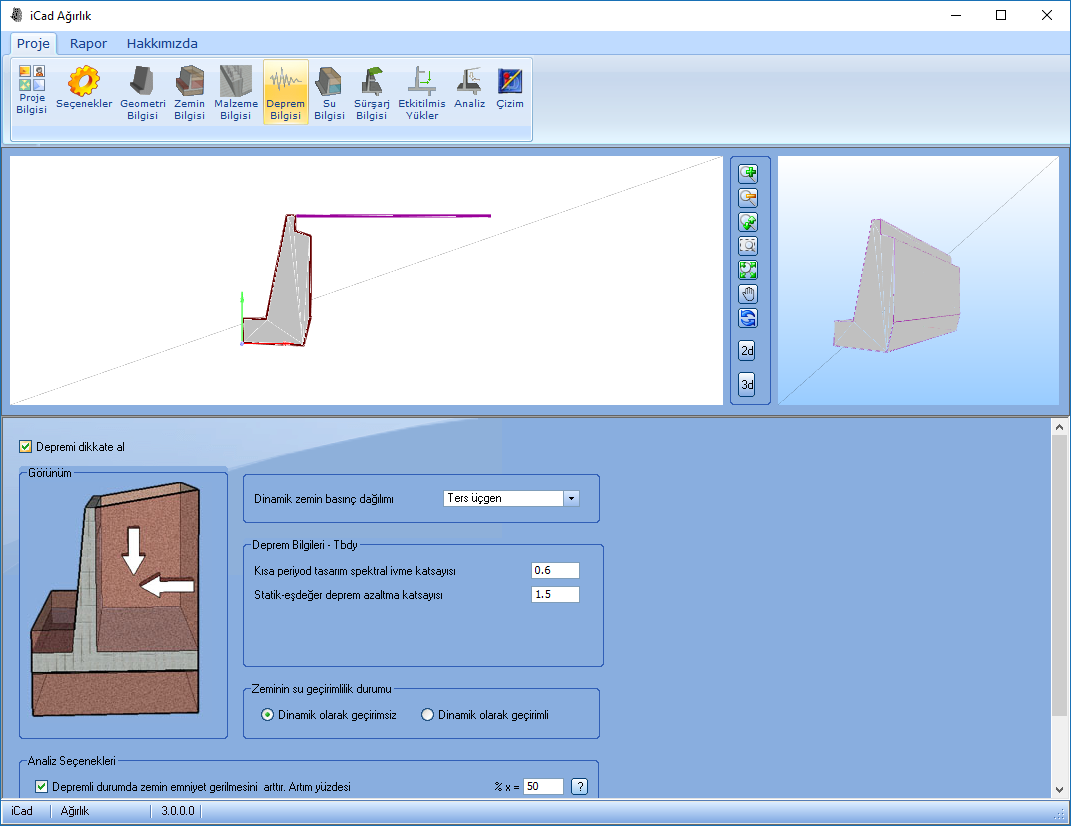
Task: Click the blue rotate/refresh view icon
Action: pos(748,318)
